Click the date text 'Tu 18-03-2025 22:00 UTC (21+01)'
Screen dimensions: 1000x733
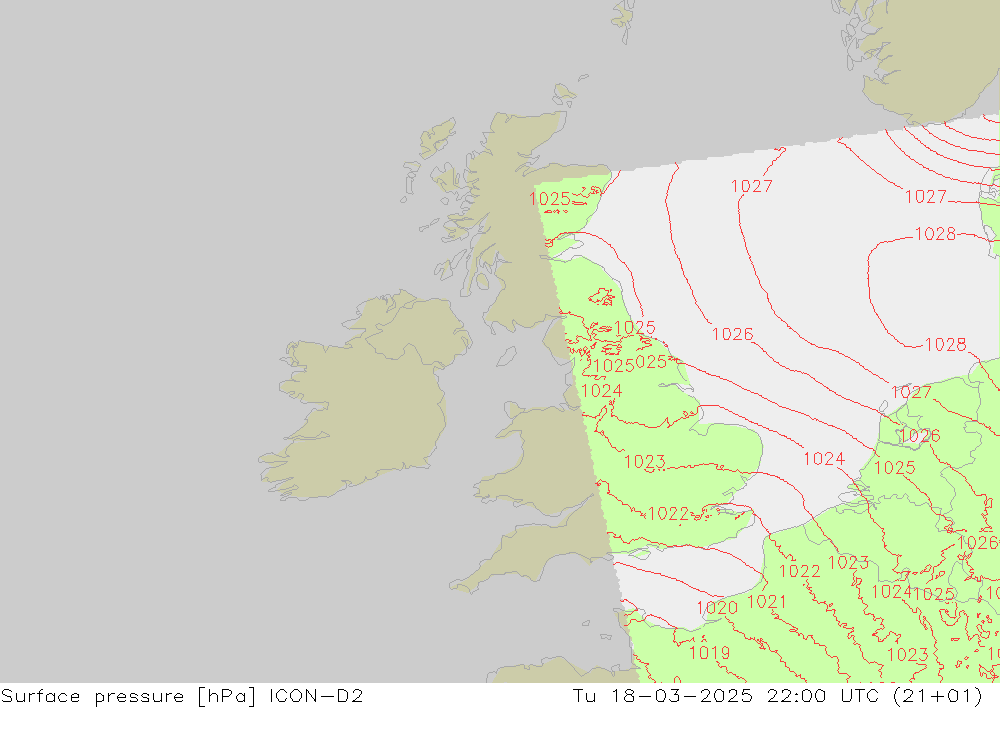coord(777,696)
